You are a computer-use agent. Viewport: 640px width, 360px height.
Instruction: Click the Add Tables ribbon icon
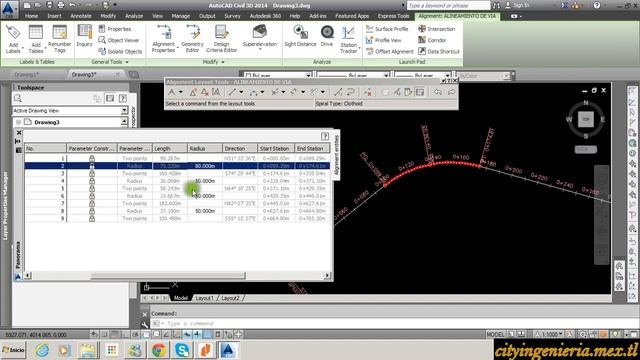coord(36,39)
